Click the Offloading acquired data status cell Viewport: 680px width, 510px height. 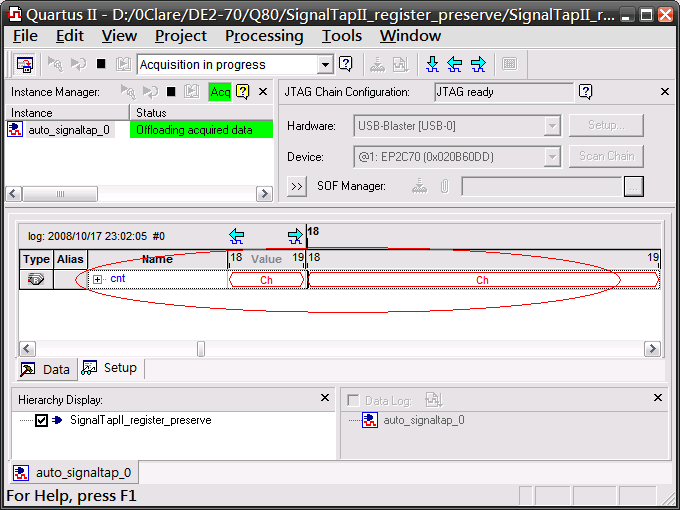point(201,130)
